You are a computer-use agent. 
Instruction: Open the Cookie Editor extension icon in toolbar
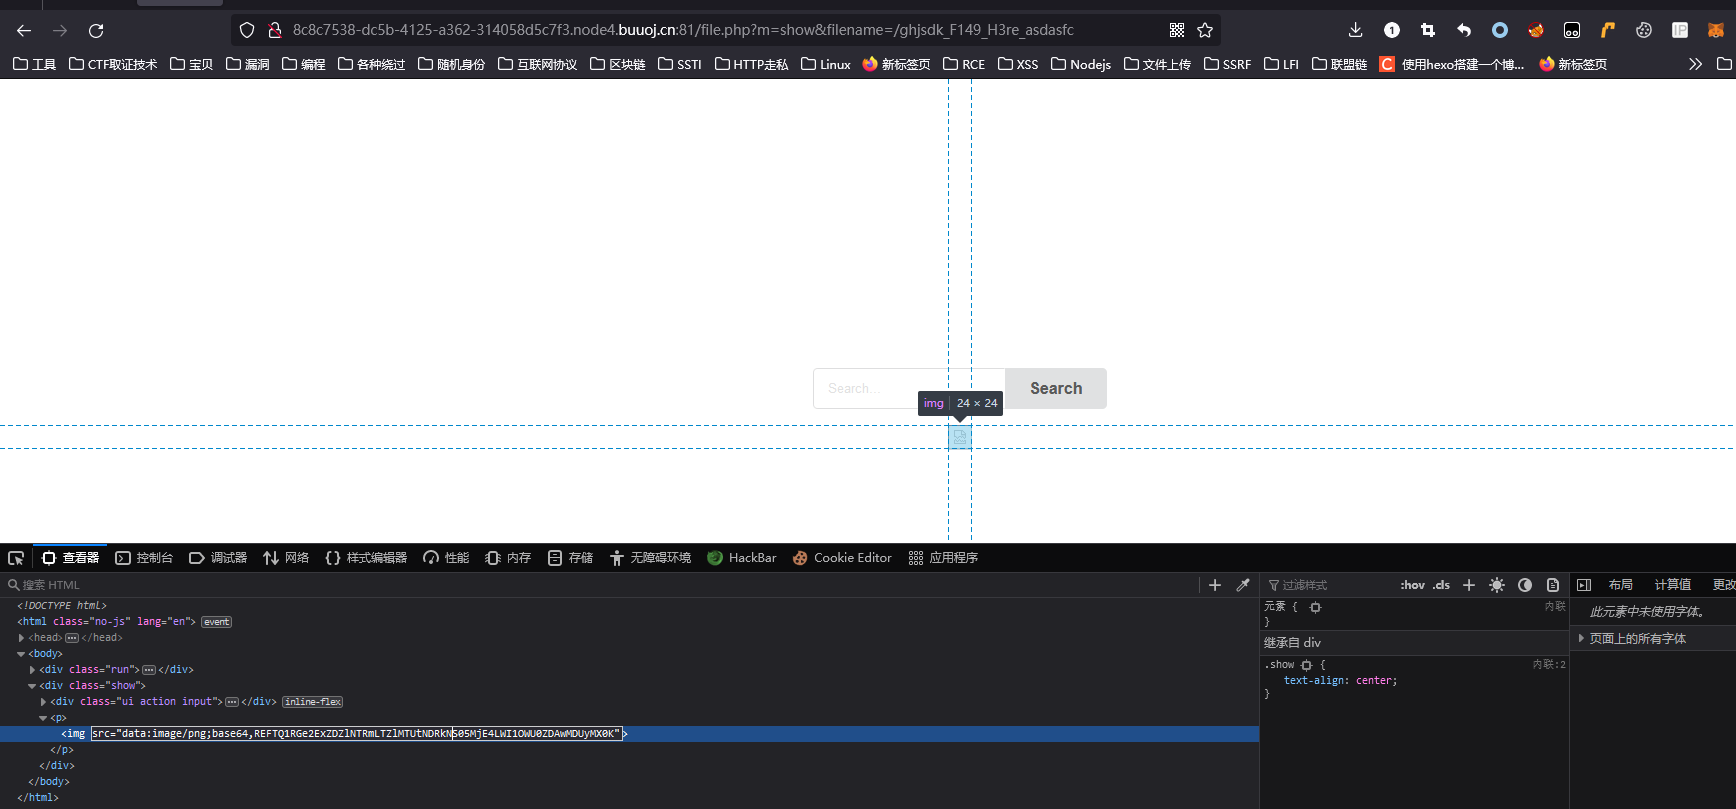point(1643,30)
